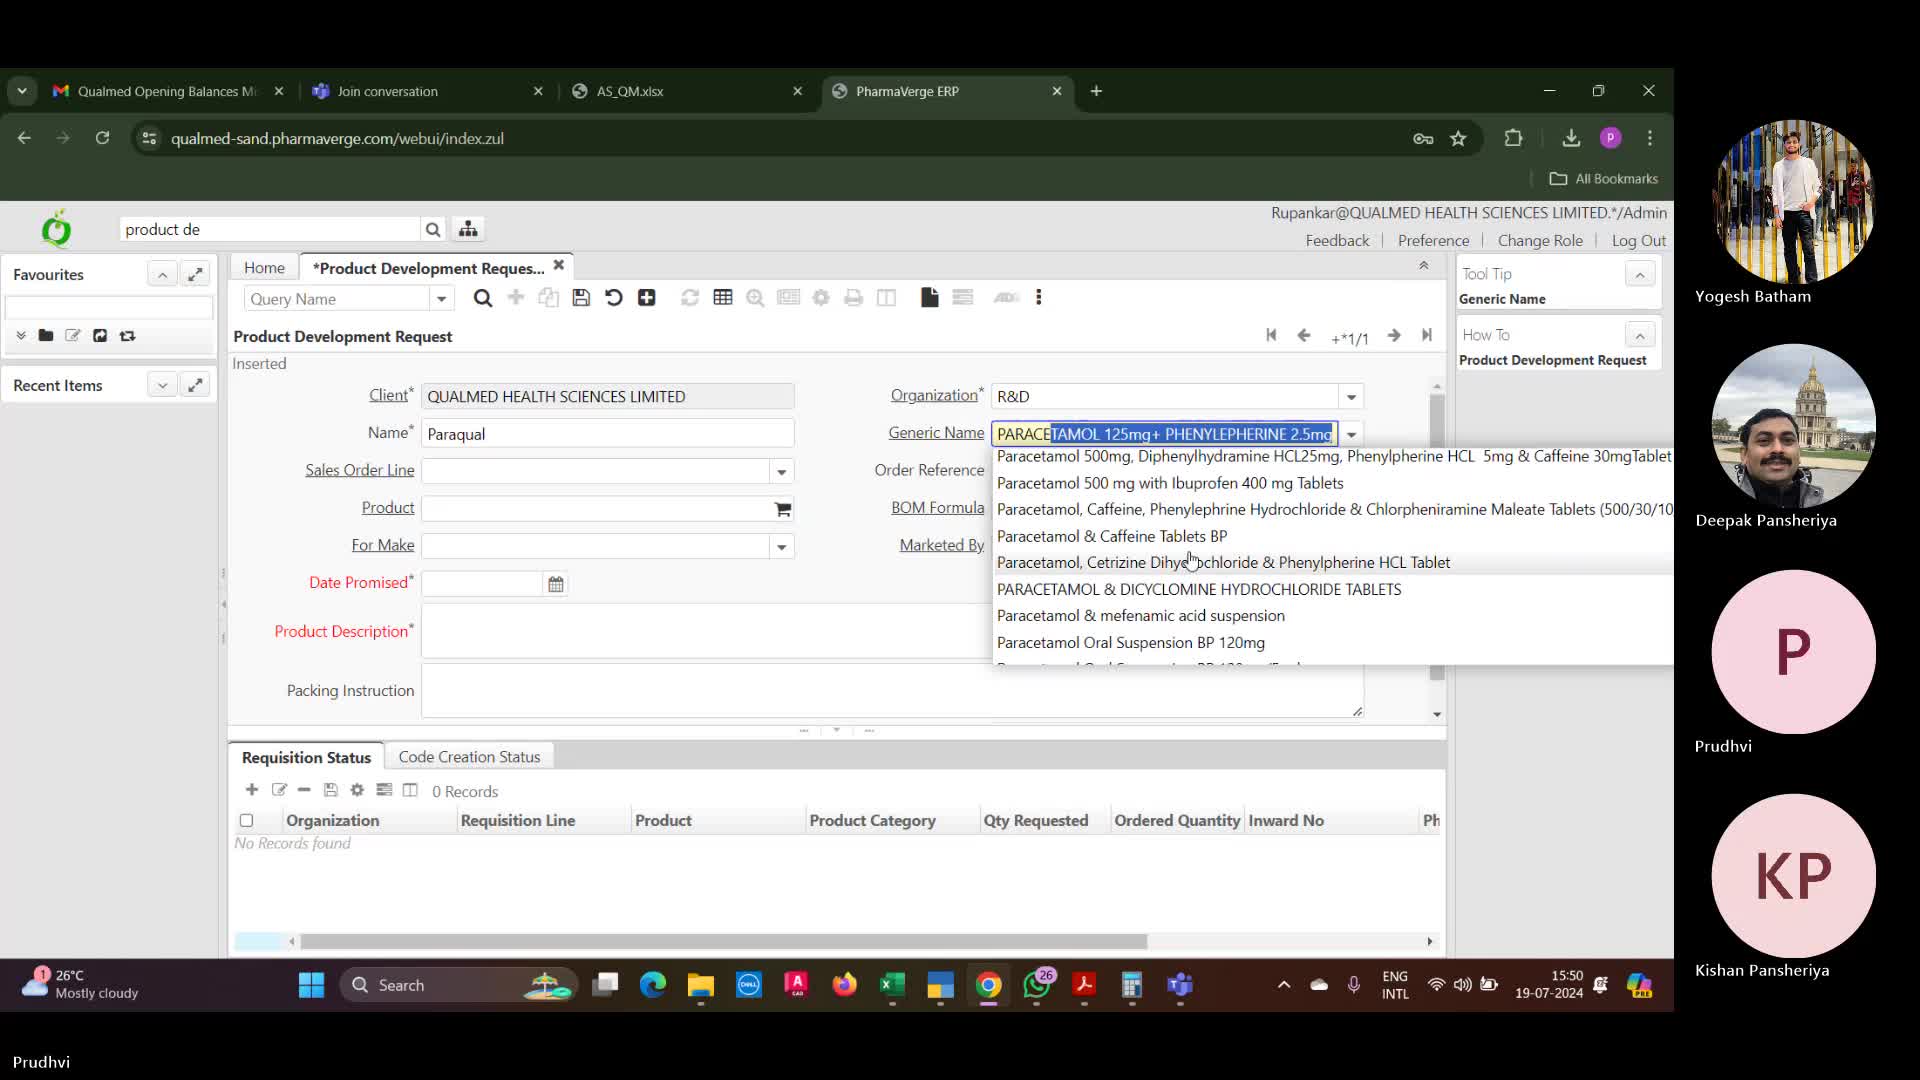
Task: Tick the Requisition Status select-all checkbox
Action: [x=246, y=821]
